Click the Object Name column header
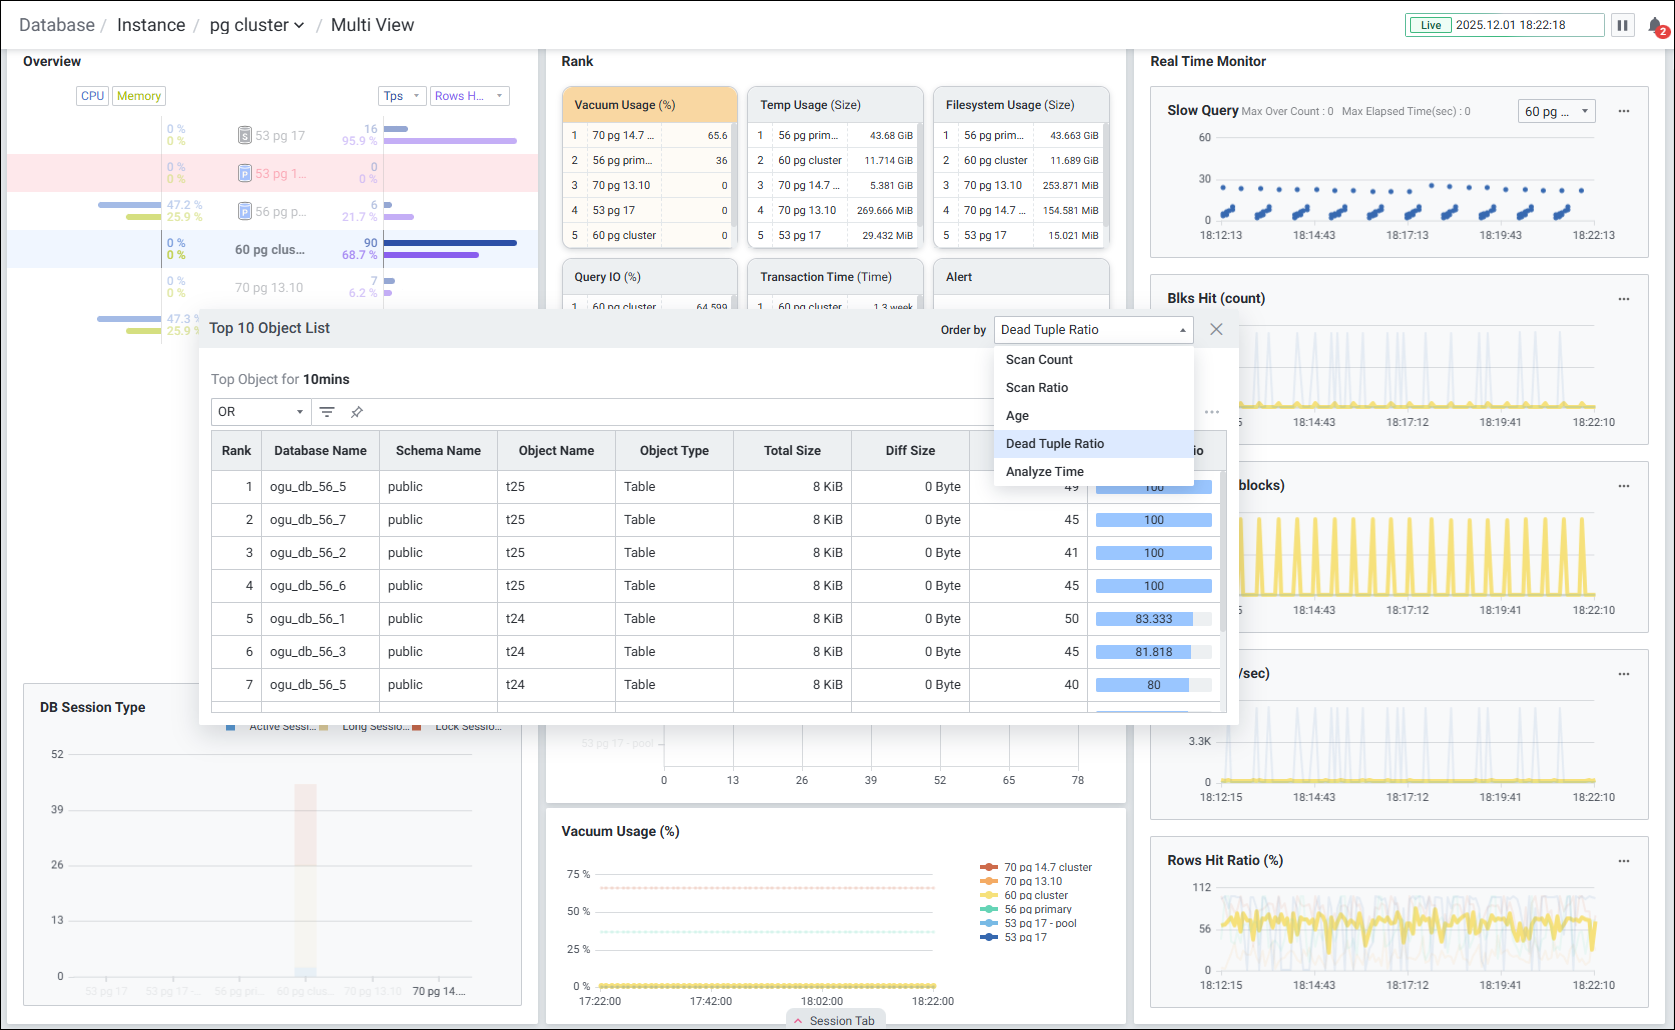Image resolution: width=1675 pixels, height=1030 pixels. (x=556, y=451)
